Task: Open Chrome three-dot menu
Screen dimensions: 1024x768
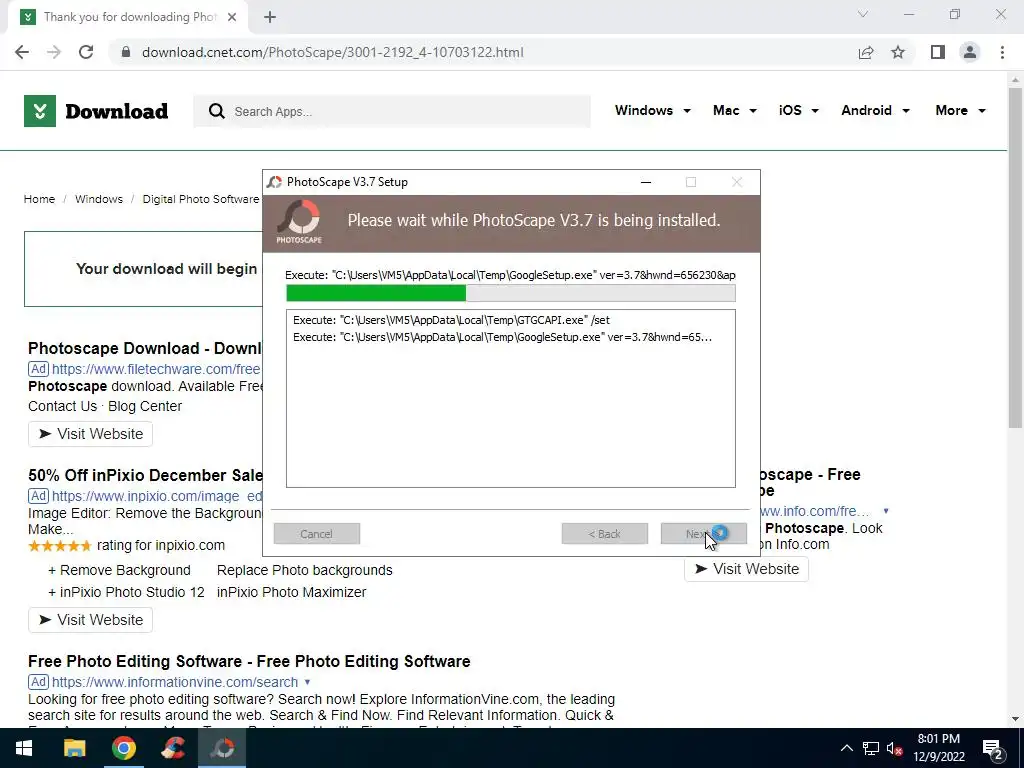Action: [x=1002, y=52]
